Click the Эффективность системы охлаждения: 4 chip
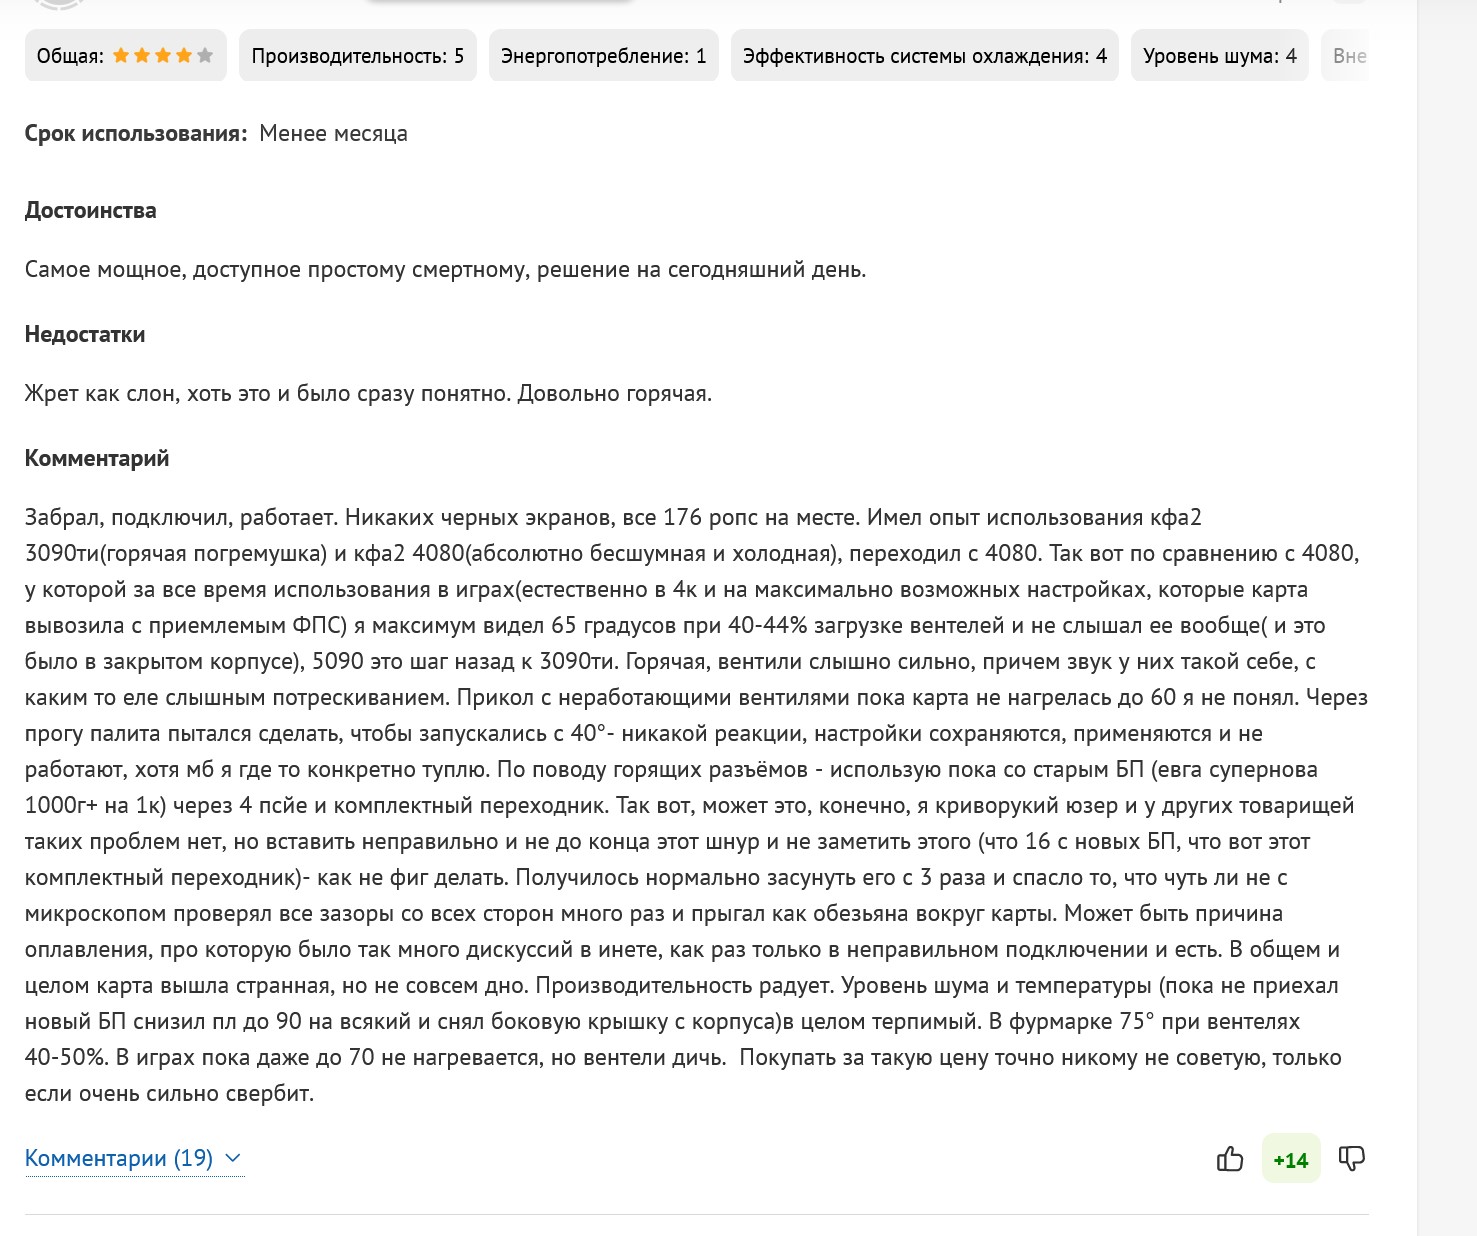 pos(924,56)
